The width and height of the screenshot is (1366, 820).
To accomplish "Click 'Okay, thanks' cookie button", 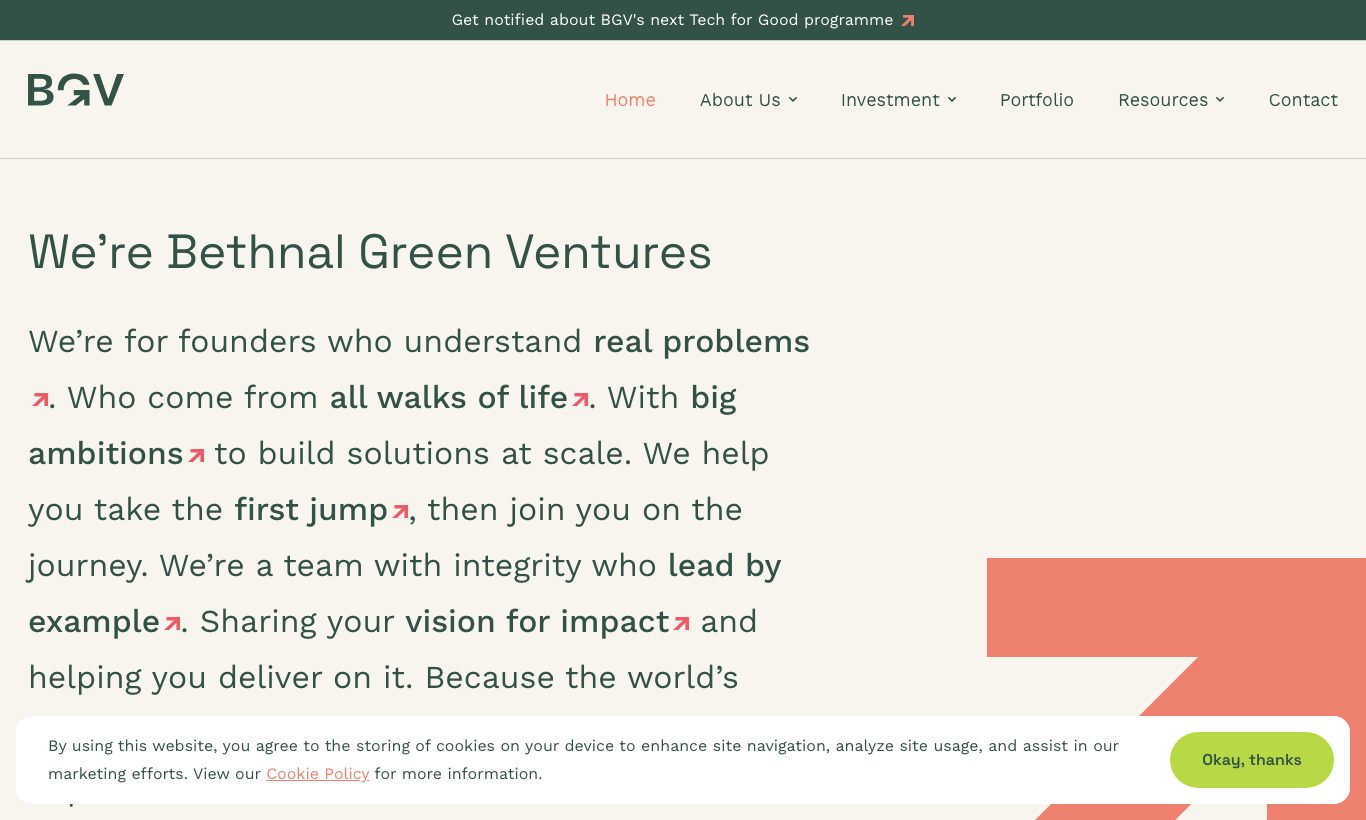I will (x=1252, y=760).
